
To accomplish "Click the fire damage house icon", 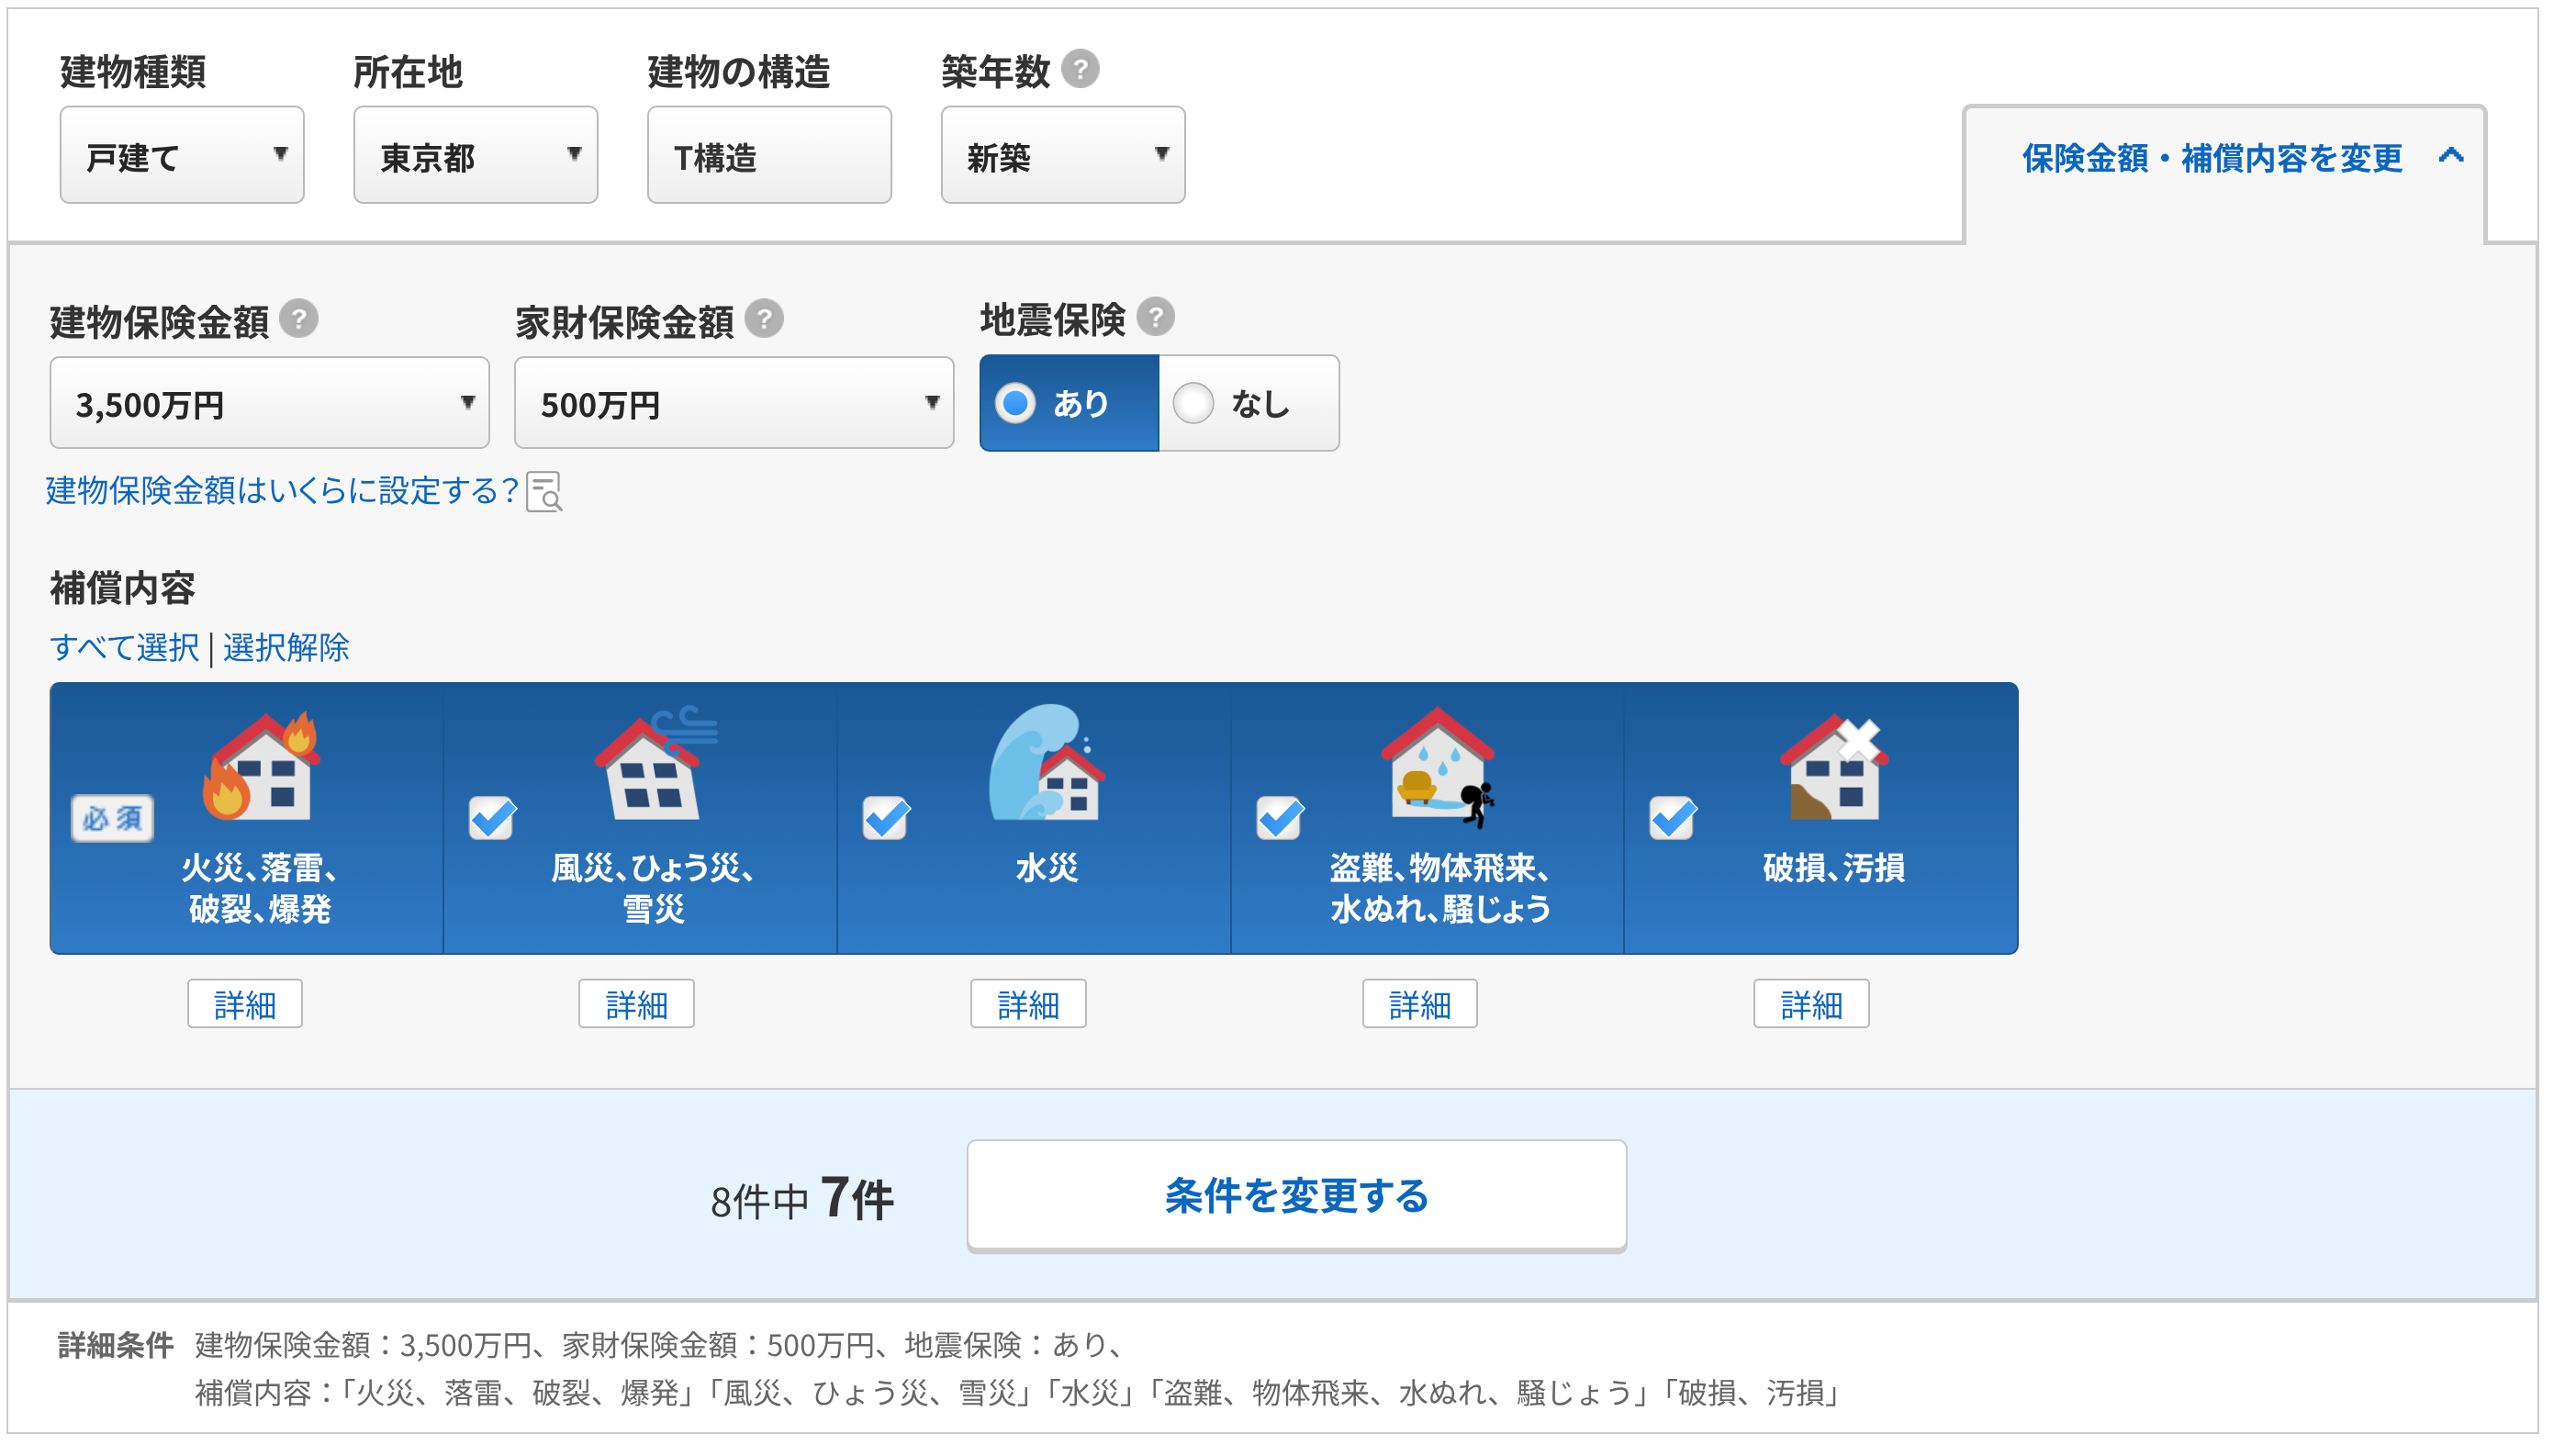I will (262, 767).
